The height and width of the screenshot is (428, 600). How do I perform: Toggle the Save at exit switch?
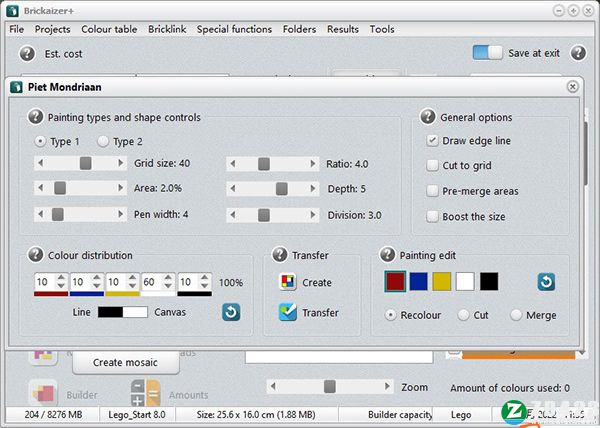point(487,53)
